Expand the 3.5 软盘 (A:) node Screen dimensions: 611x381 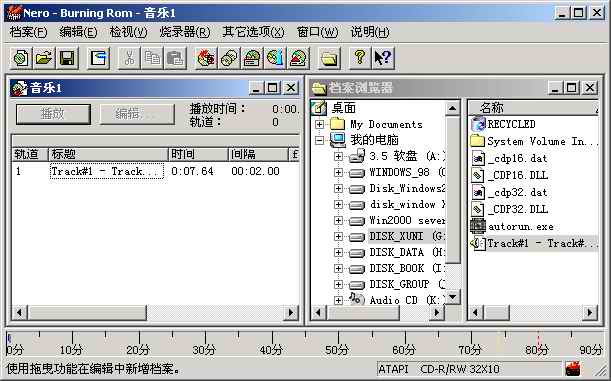click(x=338, y=156)
